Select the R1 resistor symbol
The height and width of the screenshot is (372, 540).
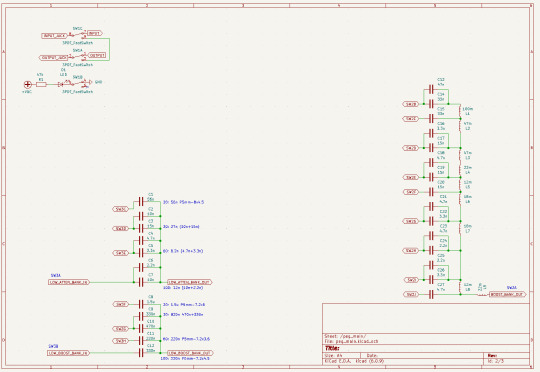(41, 84)
